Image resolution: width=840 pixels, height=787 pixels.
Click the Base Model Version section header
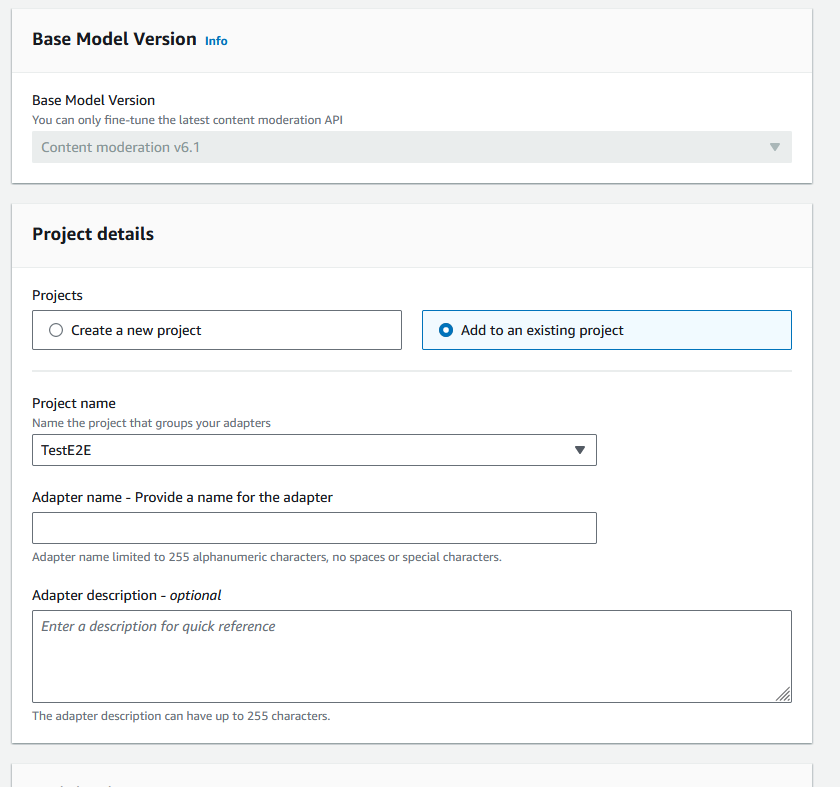tap(113, 39)
